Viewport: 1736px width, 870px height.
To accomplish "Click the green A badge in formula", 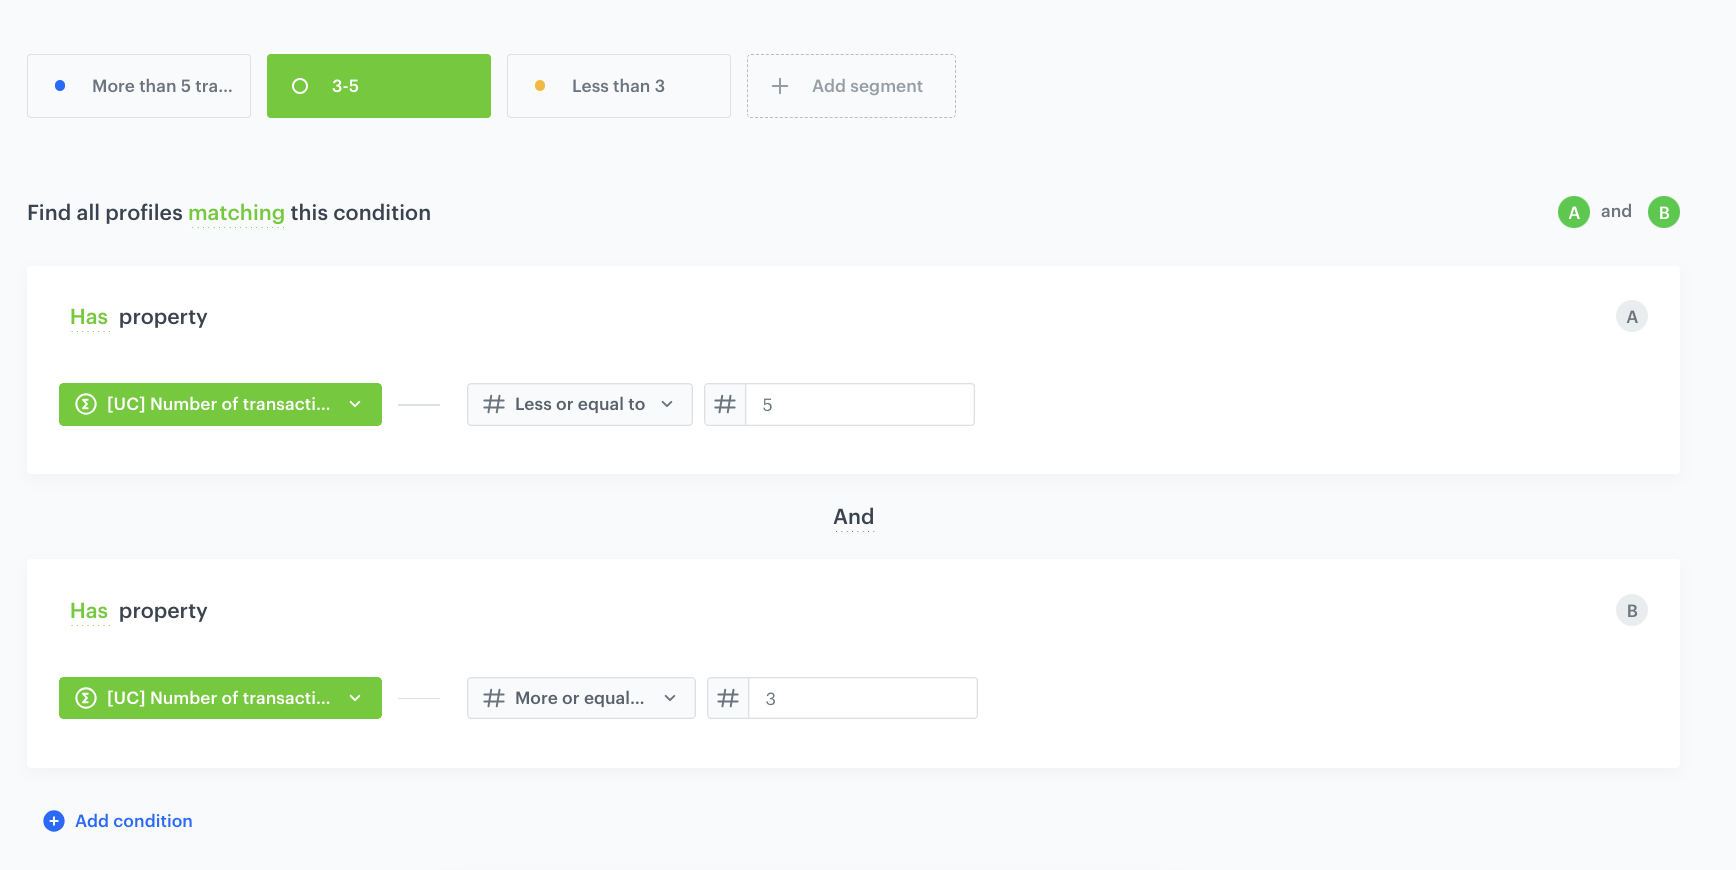I will pos(1573,212).
